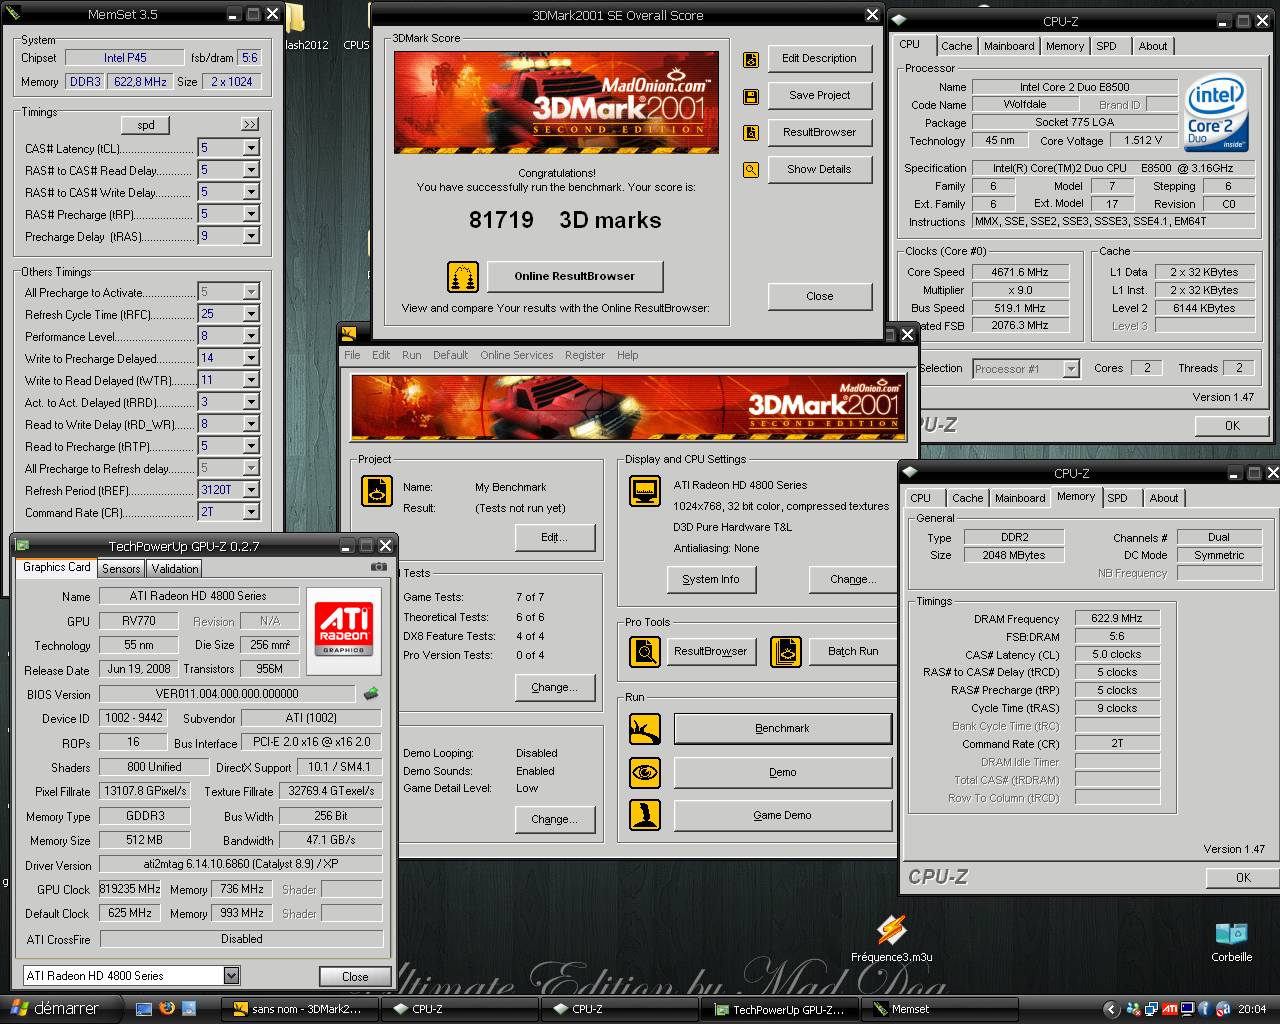Click the spd button in MemSet
This screenshot has height=1024, width=1280.
click(x=146, y=125)
